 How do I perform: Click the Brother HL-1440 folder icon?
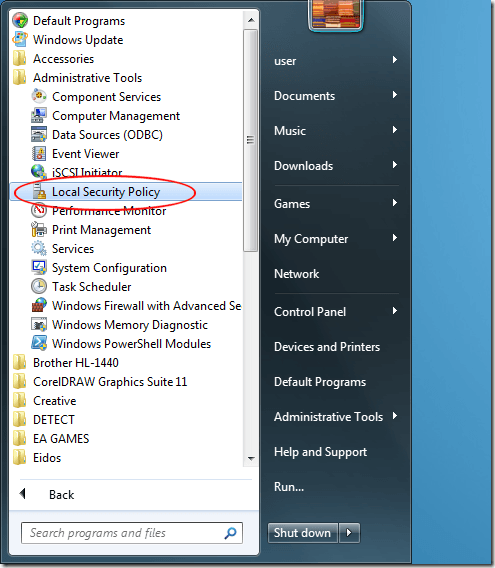(20, 362)
